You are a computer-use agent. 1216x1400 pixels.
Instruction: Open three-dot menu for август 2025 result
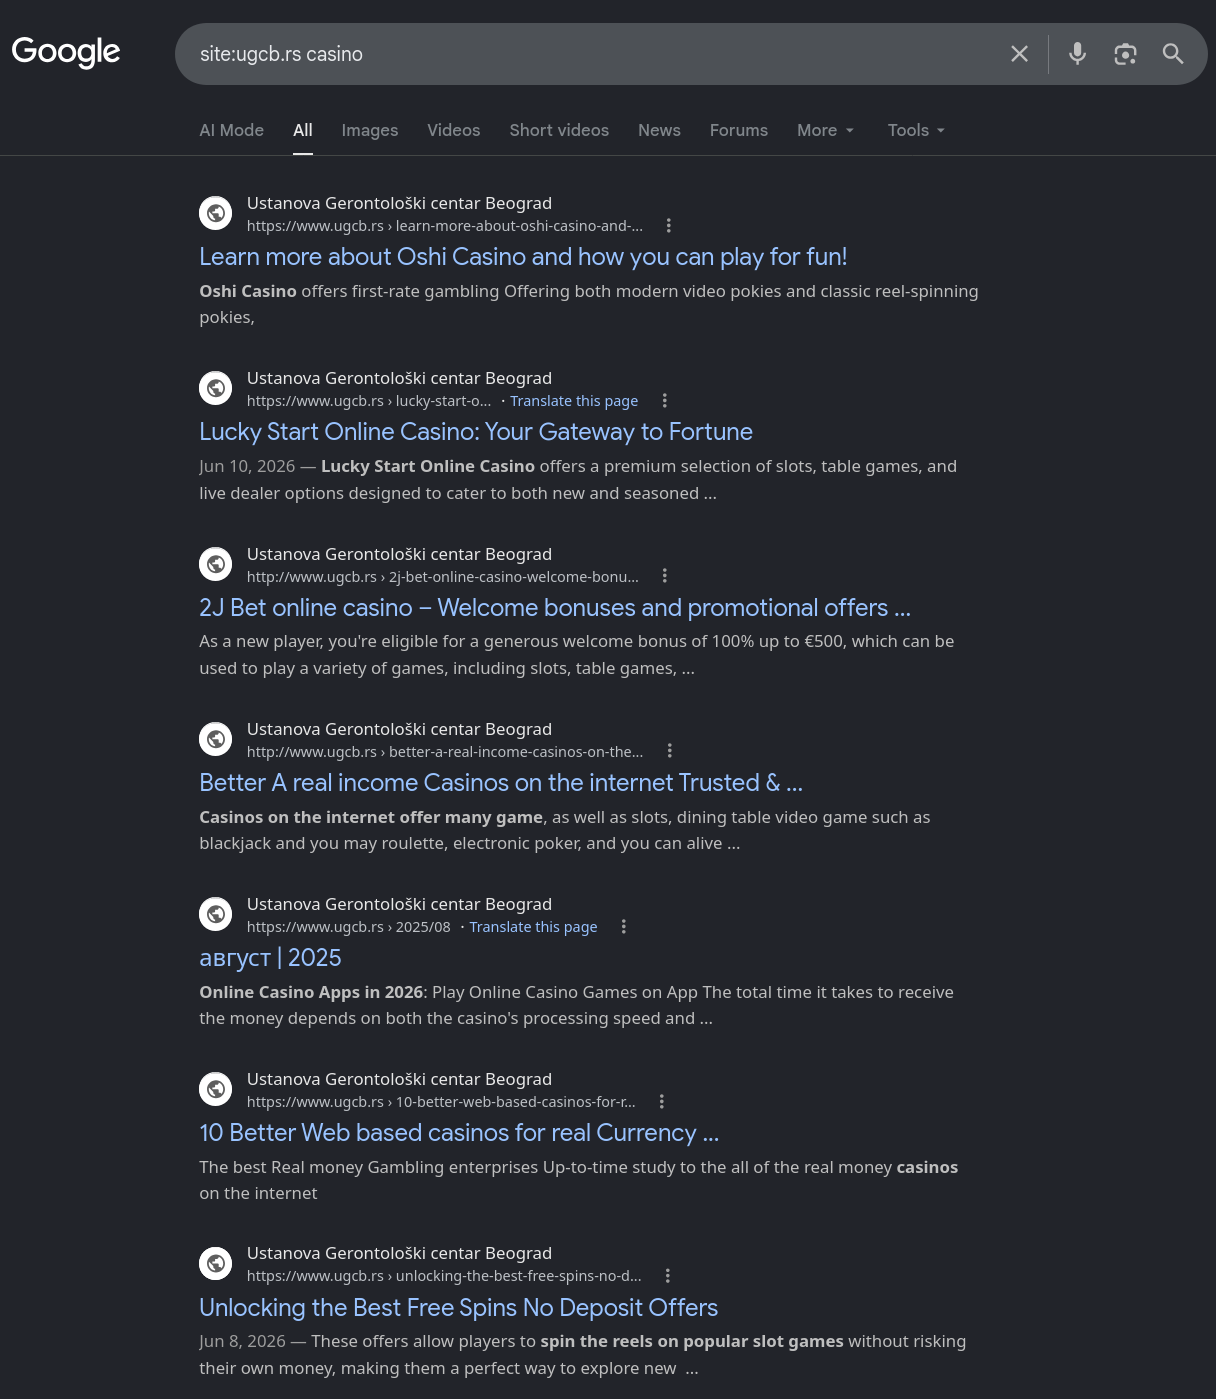click(x=623, y=927)
